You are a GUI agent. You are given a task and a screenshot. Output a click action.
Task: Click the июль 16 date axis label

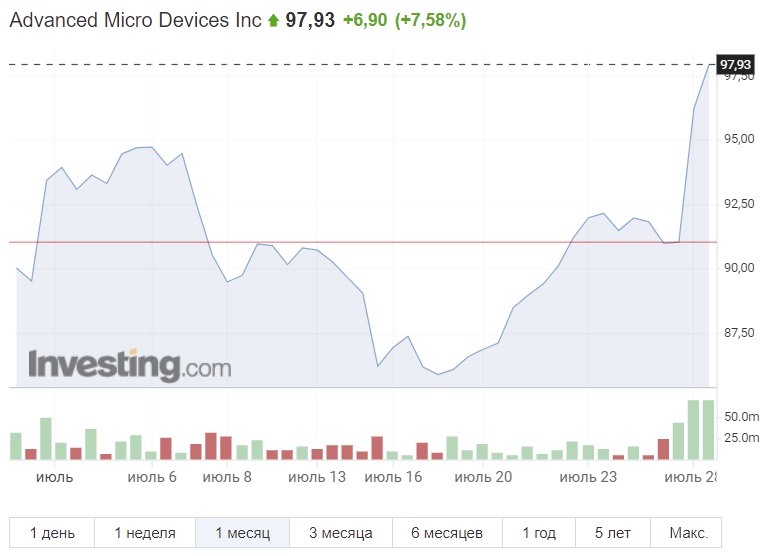coord(393,477)
